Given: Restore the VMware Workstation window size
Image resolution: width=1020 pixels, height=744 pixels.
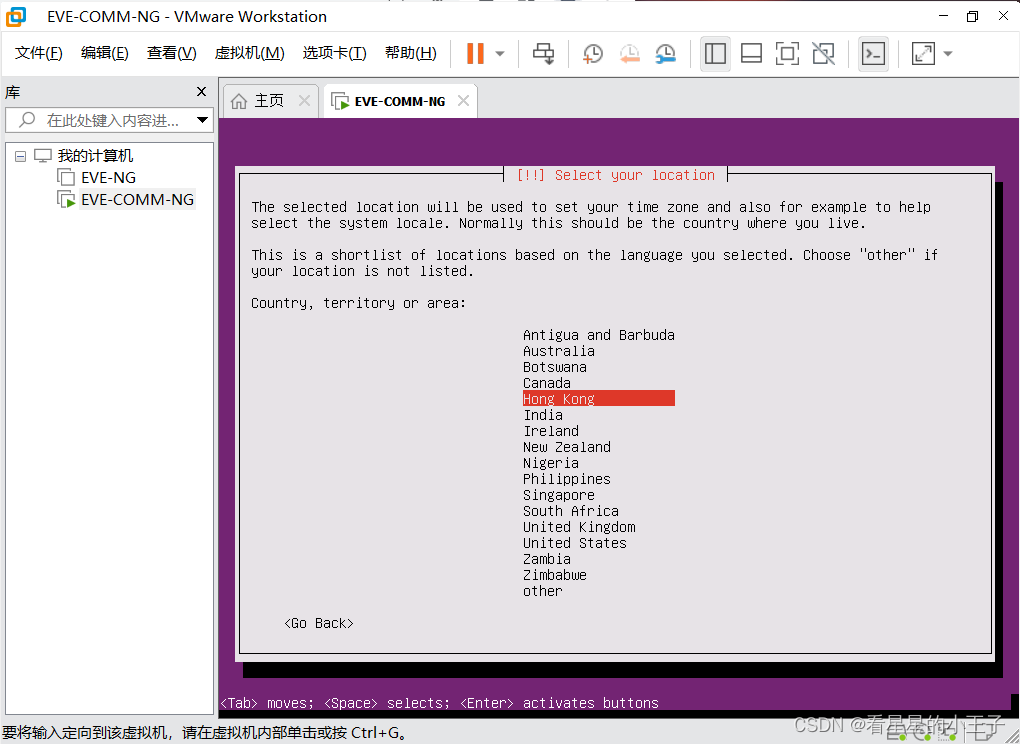Looking at the screenshot, I should tap(973, 16).
